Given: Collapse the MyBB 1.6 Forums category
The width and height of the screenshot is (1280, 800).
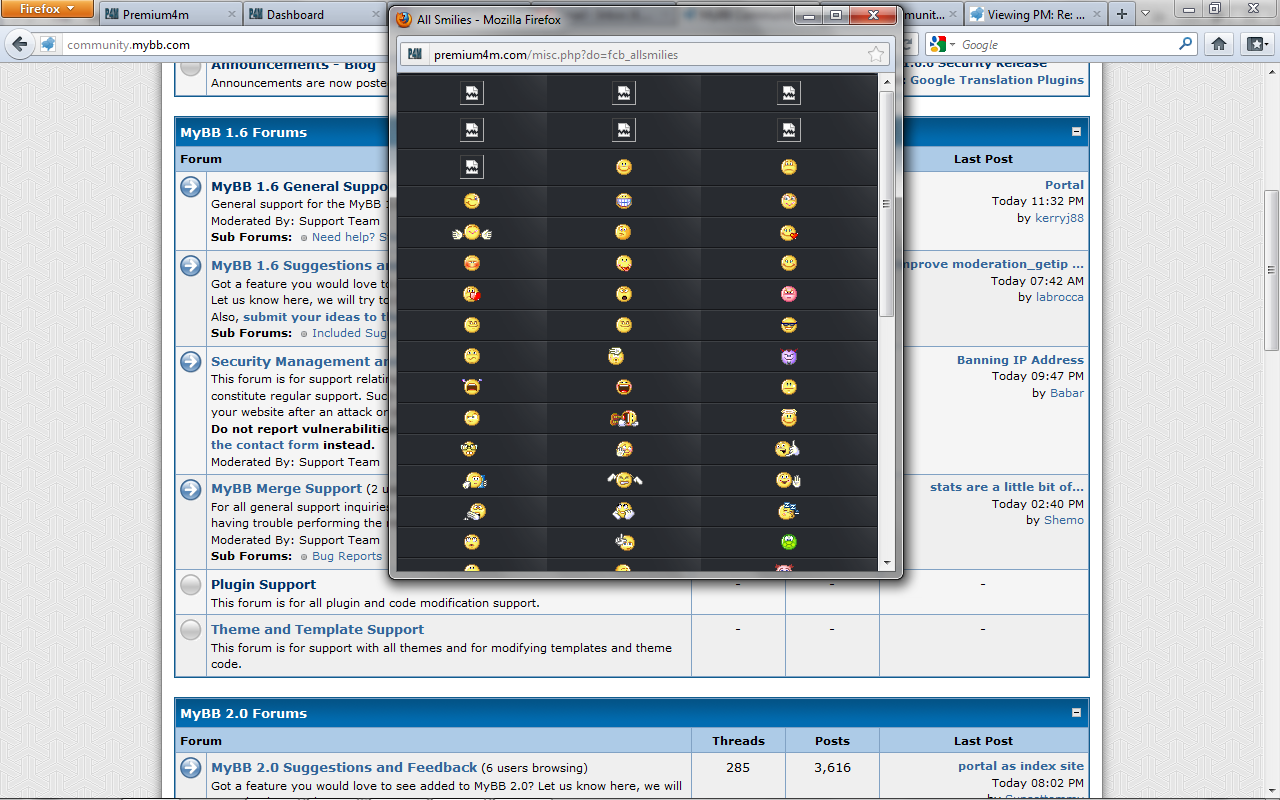Looking at the screenshot, I should pyautogui.click(x=1076, y=132).
